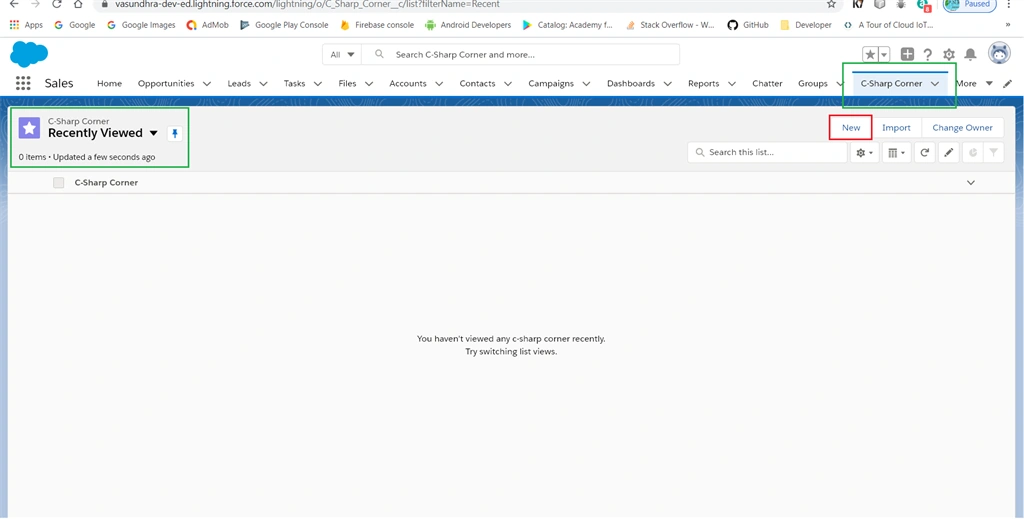Go to the Home tab

coord(110,84)
